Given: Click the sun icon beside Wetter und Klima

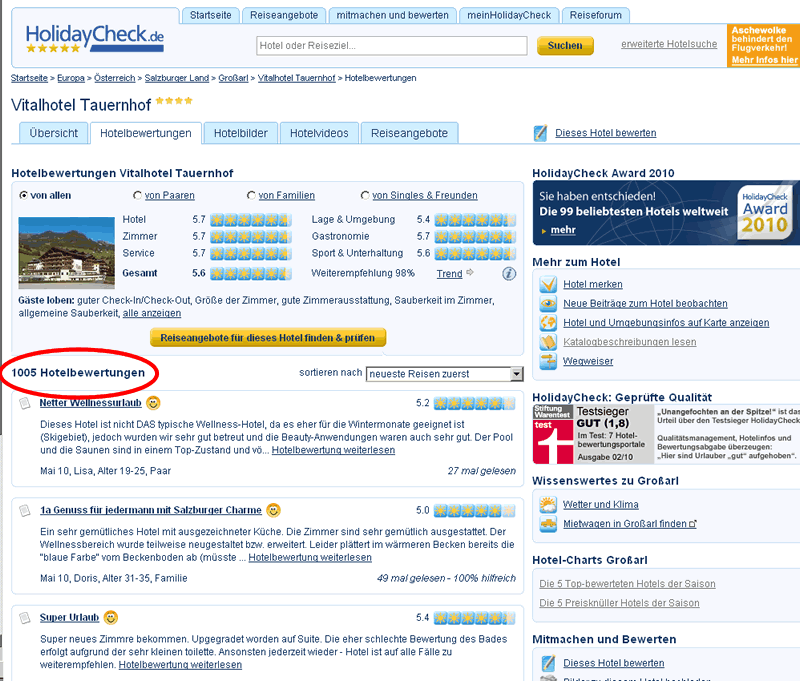Looking at the screenshot, I should pos(548,505).
